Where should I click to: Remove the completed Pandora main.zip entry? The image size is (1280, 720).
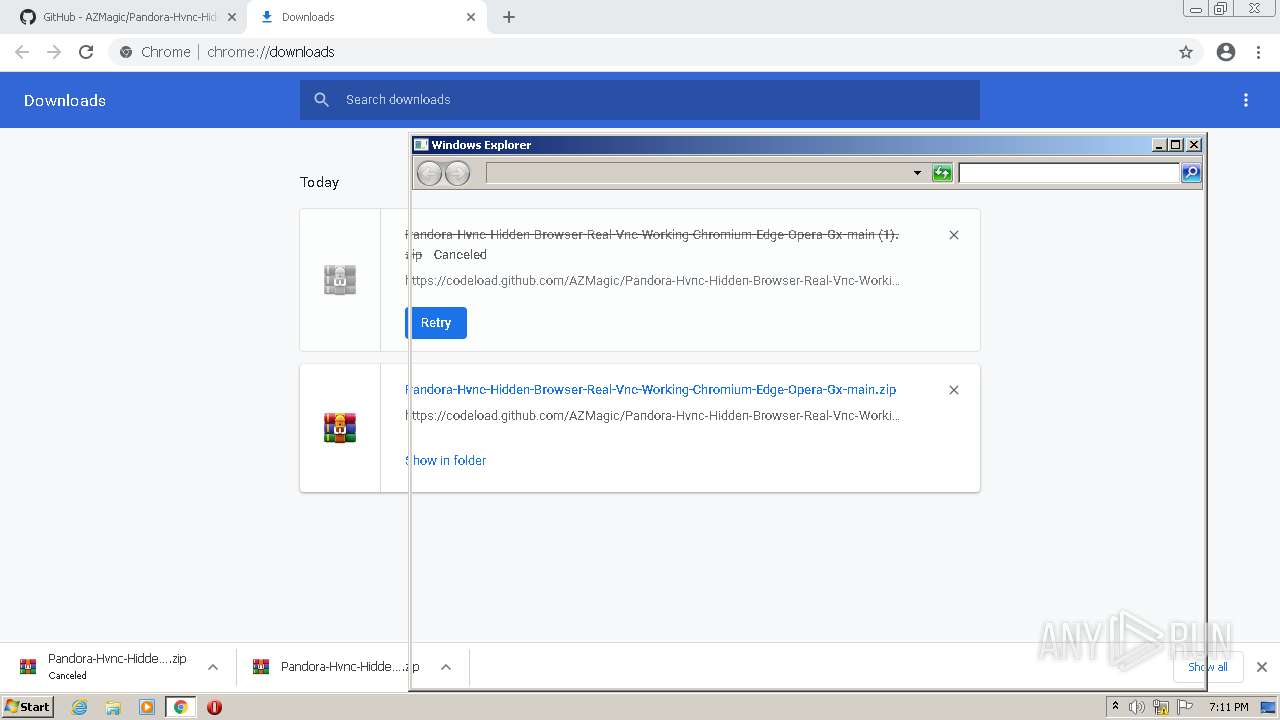point(954,390)
